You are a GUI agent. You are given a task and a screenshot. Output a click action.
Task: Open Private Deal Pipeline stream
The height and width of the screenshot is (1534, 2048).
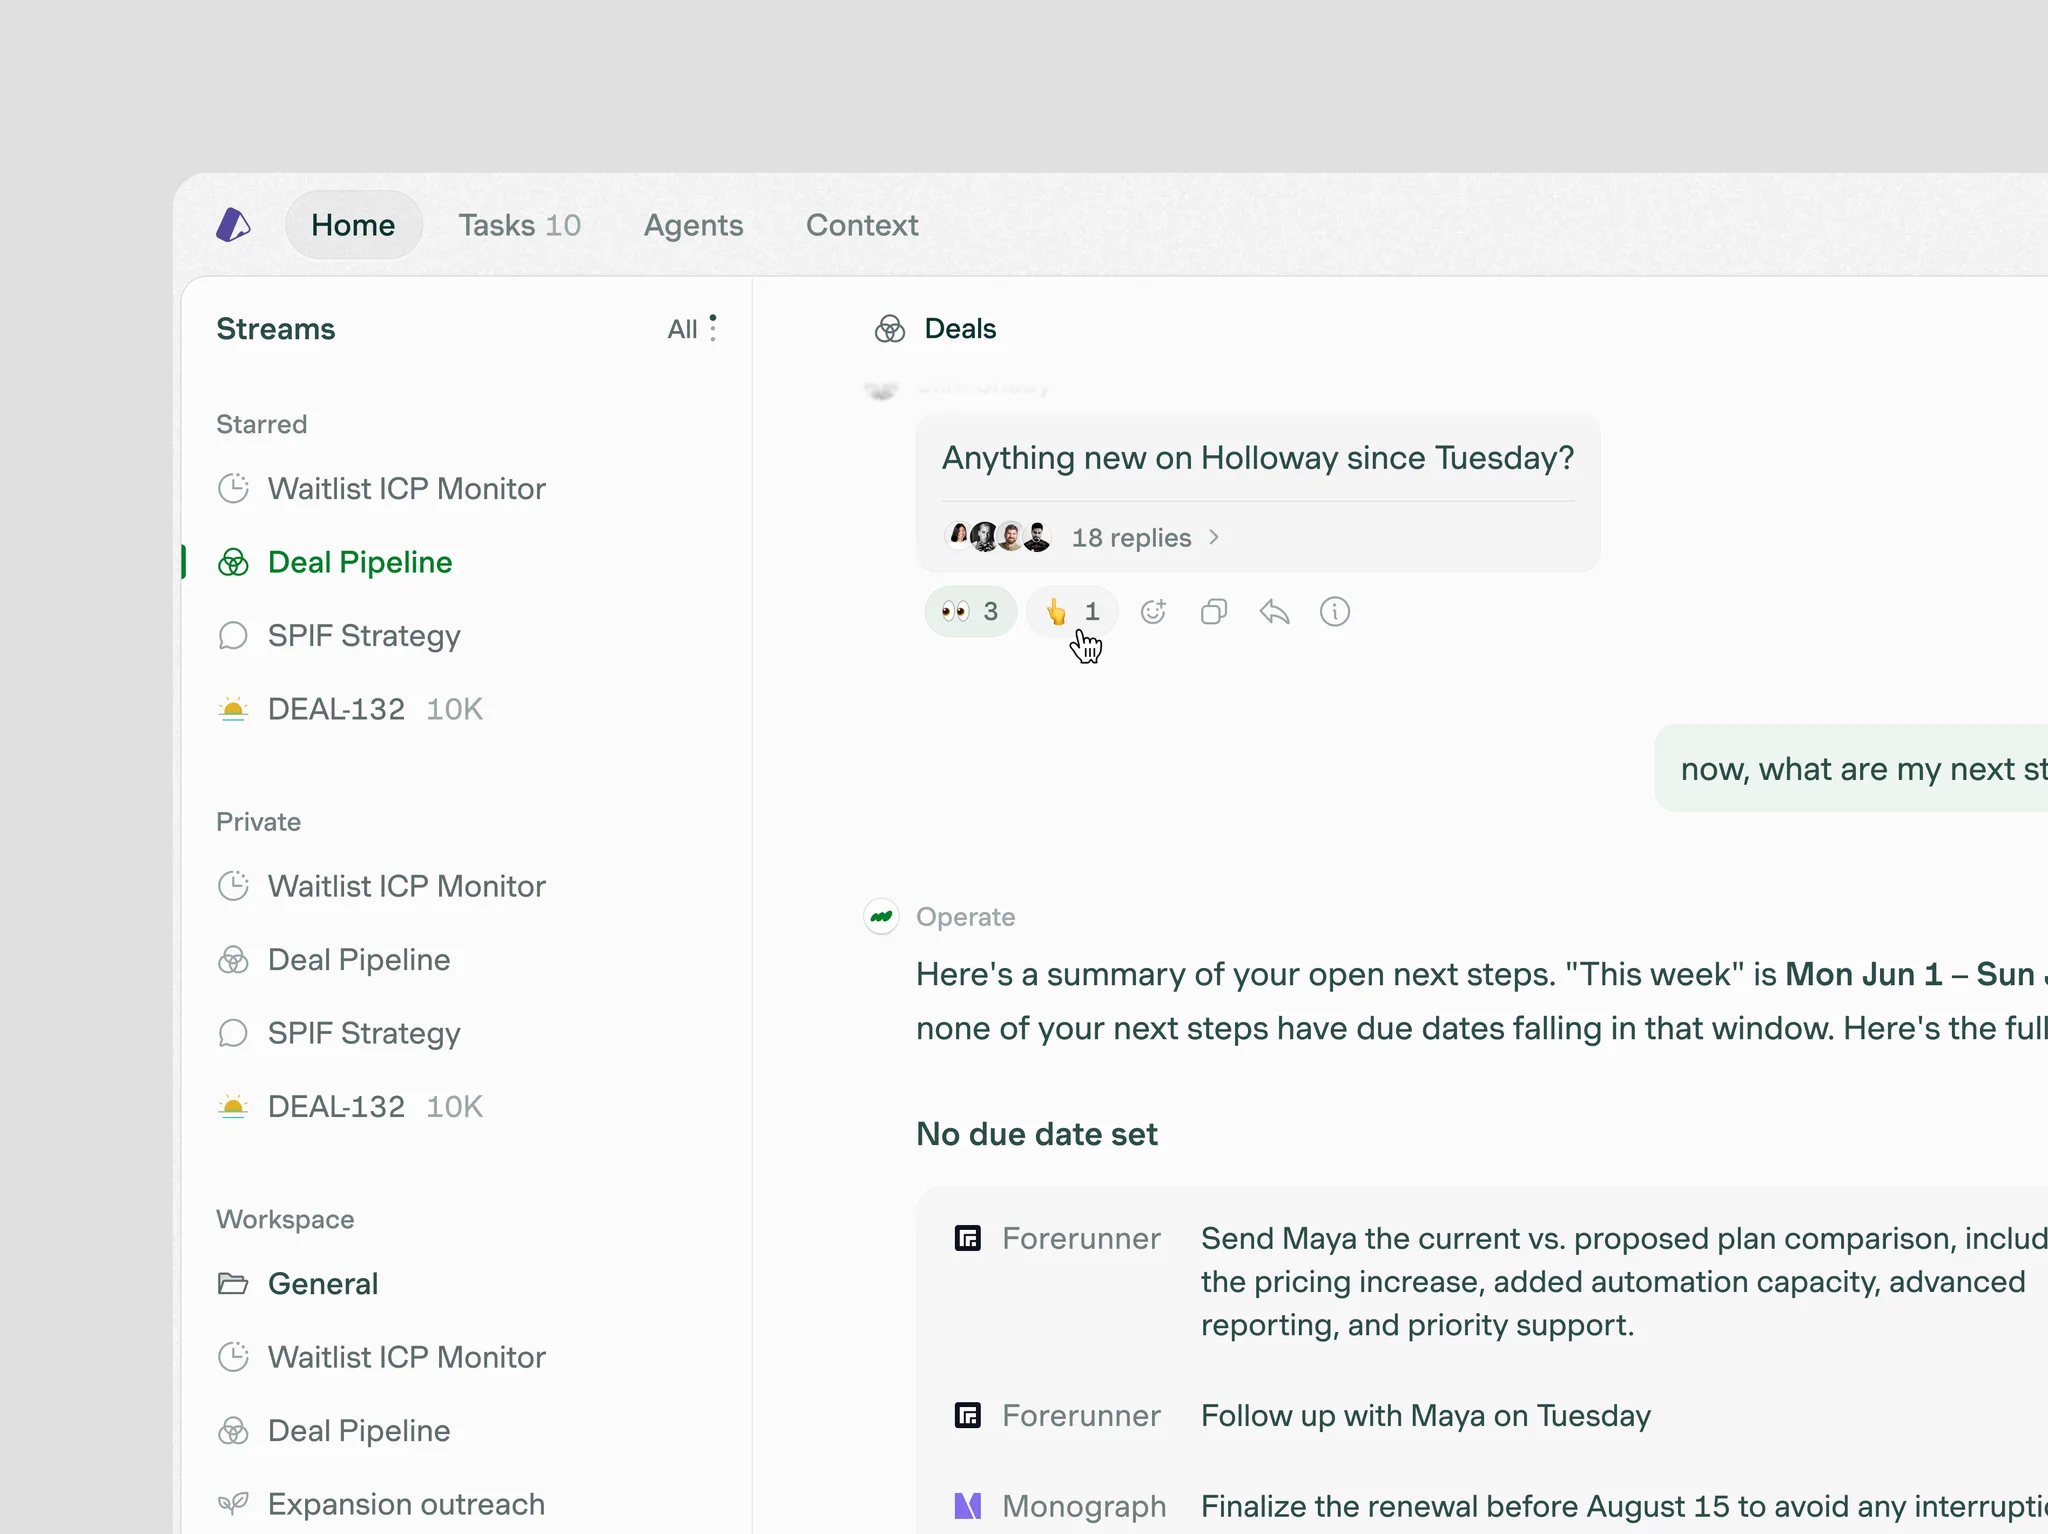(x=334, y=960)
